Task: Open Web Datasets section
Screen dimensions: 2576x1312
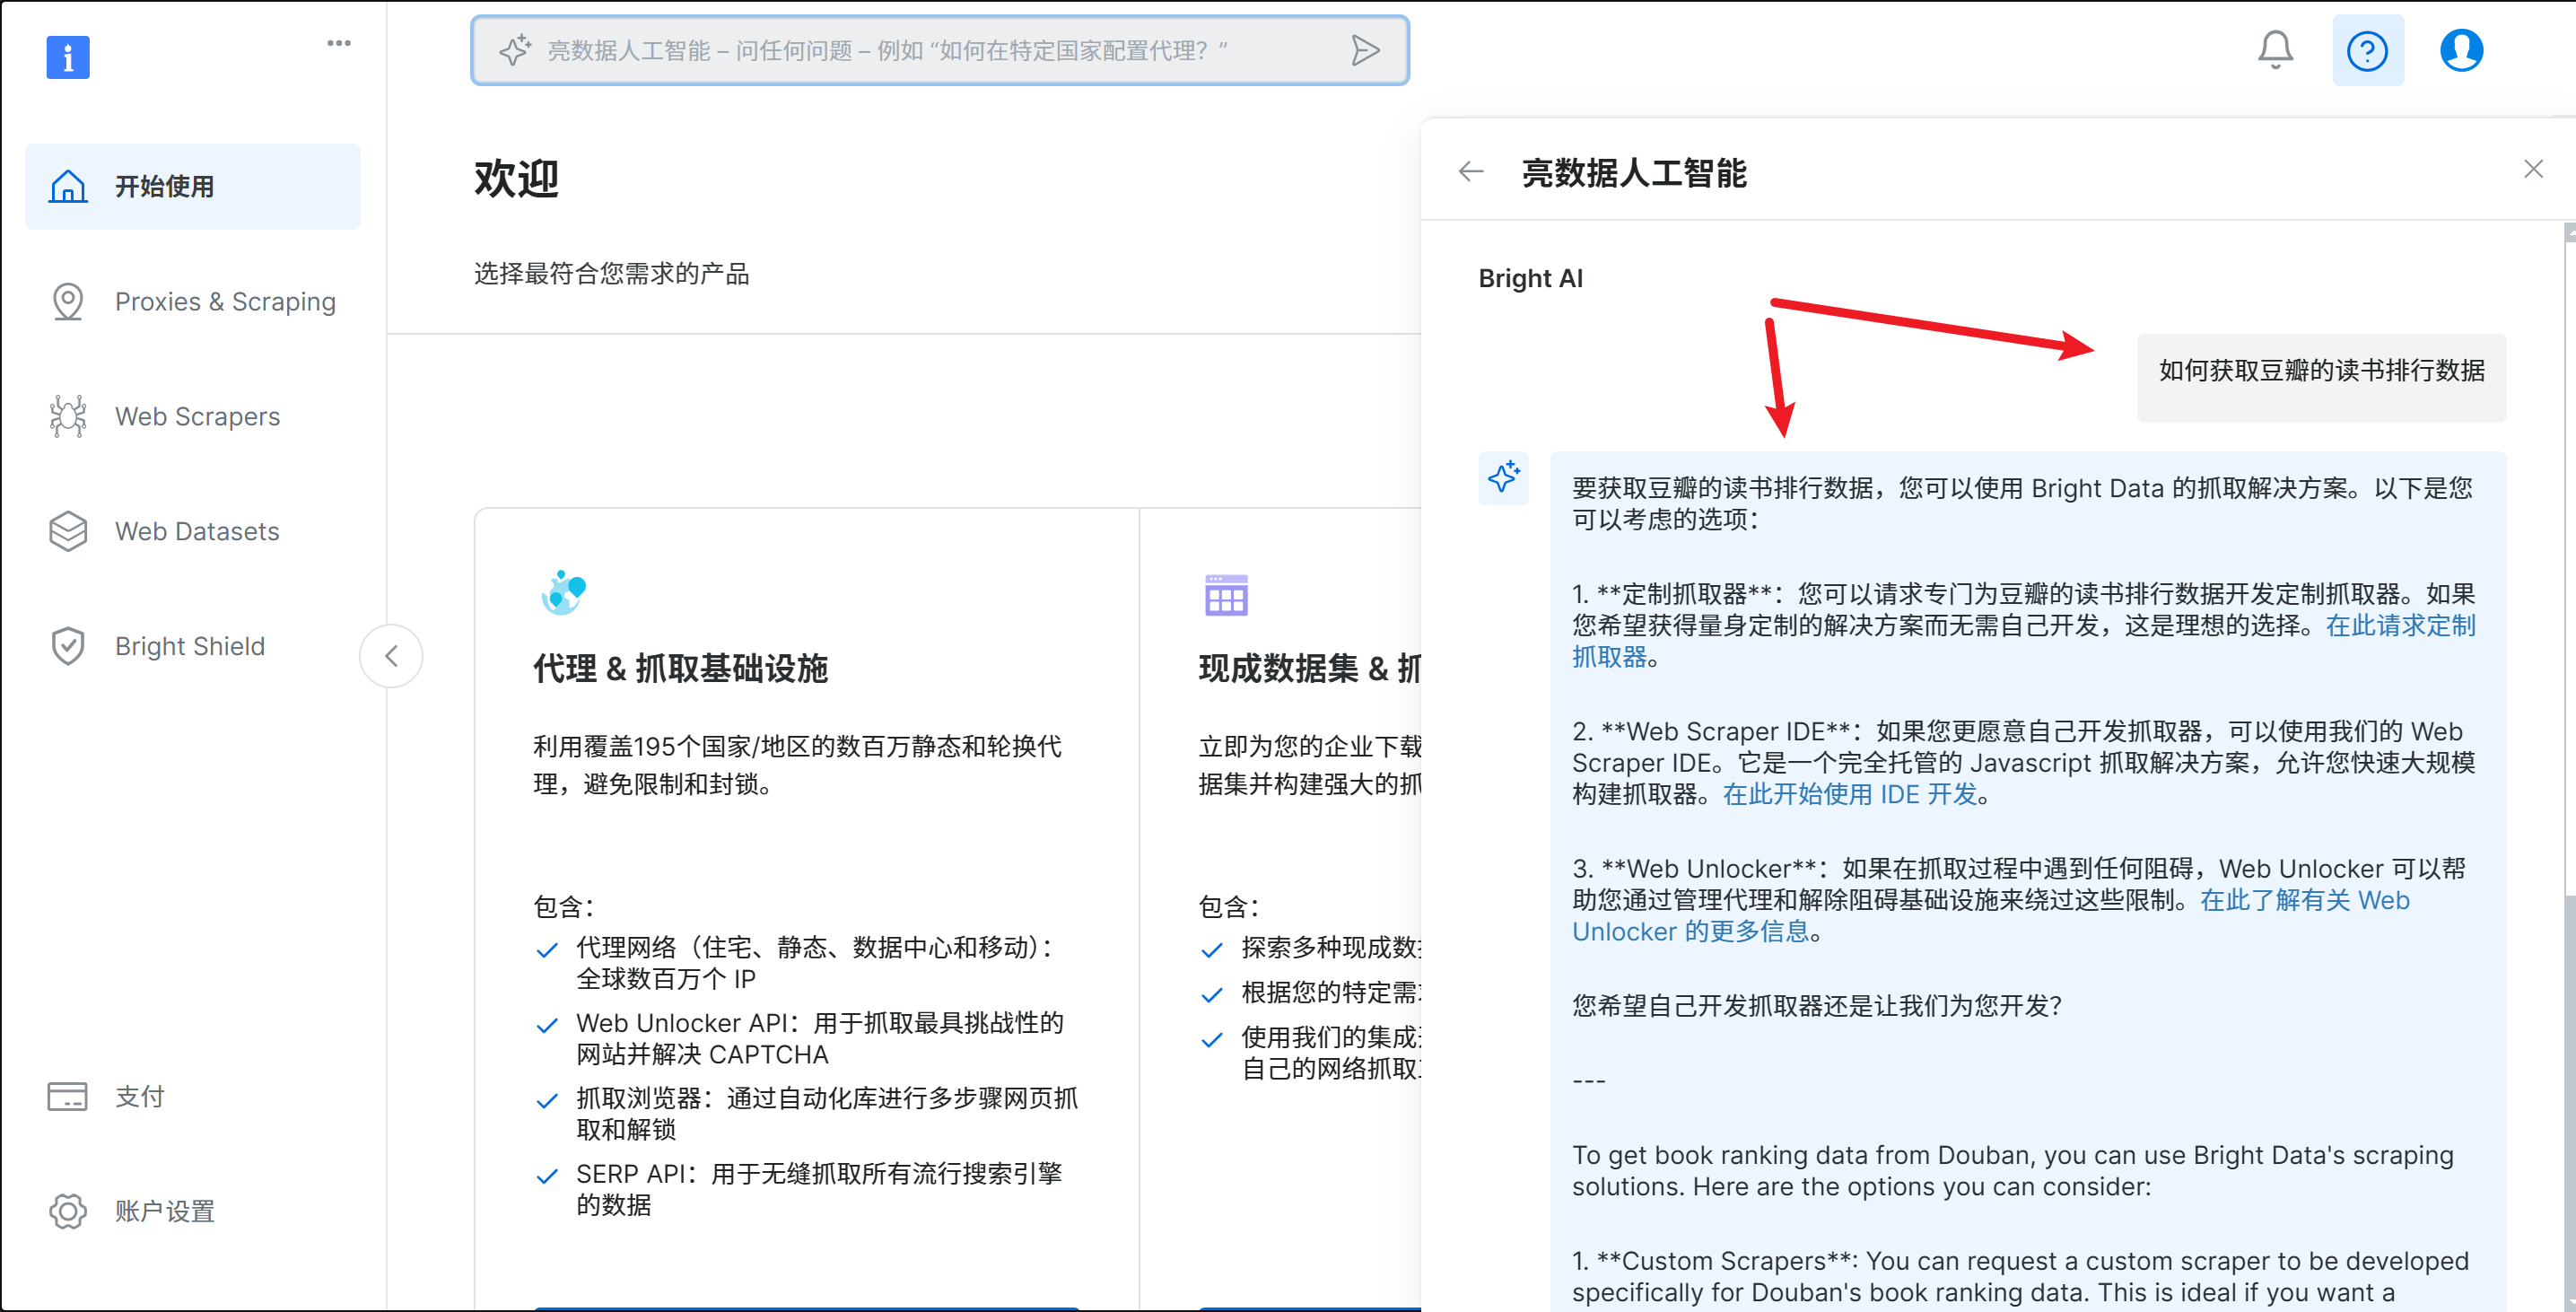Action: pyautogui.click(x=197, y=532)
